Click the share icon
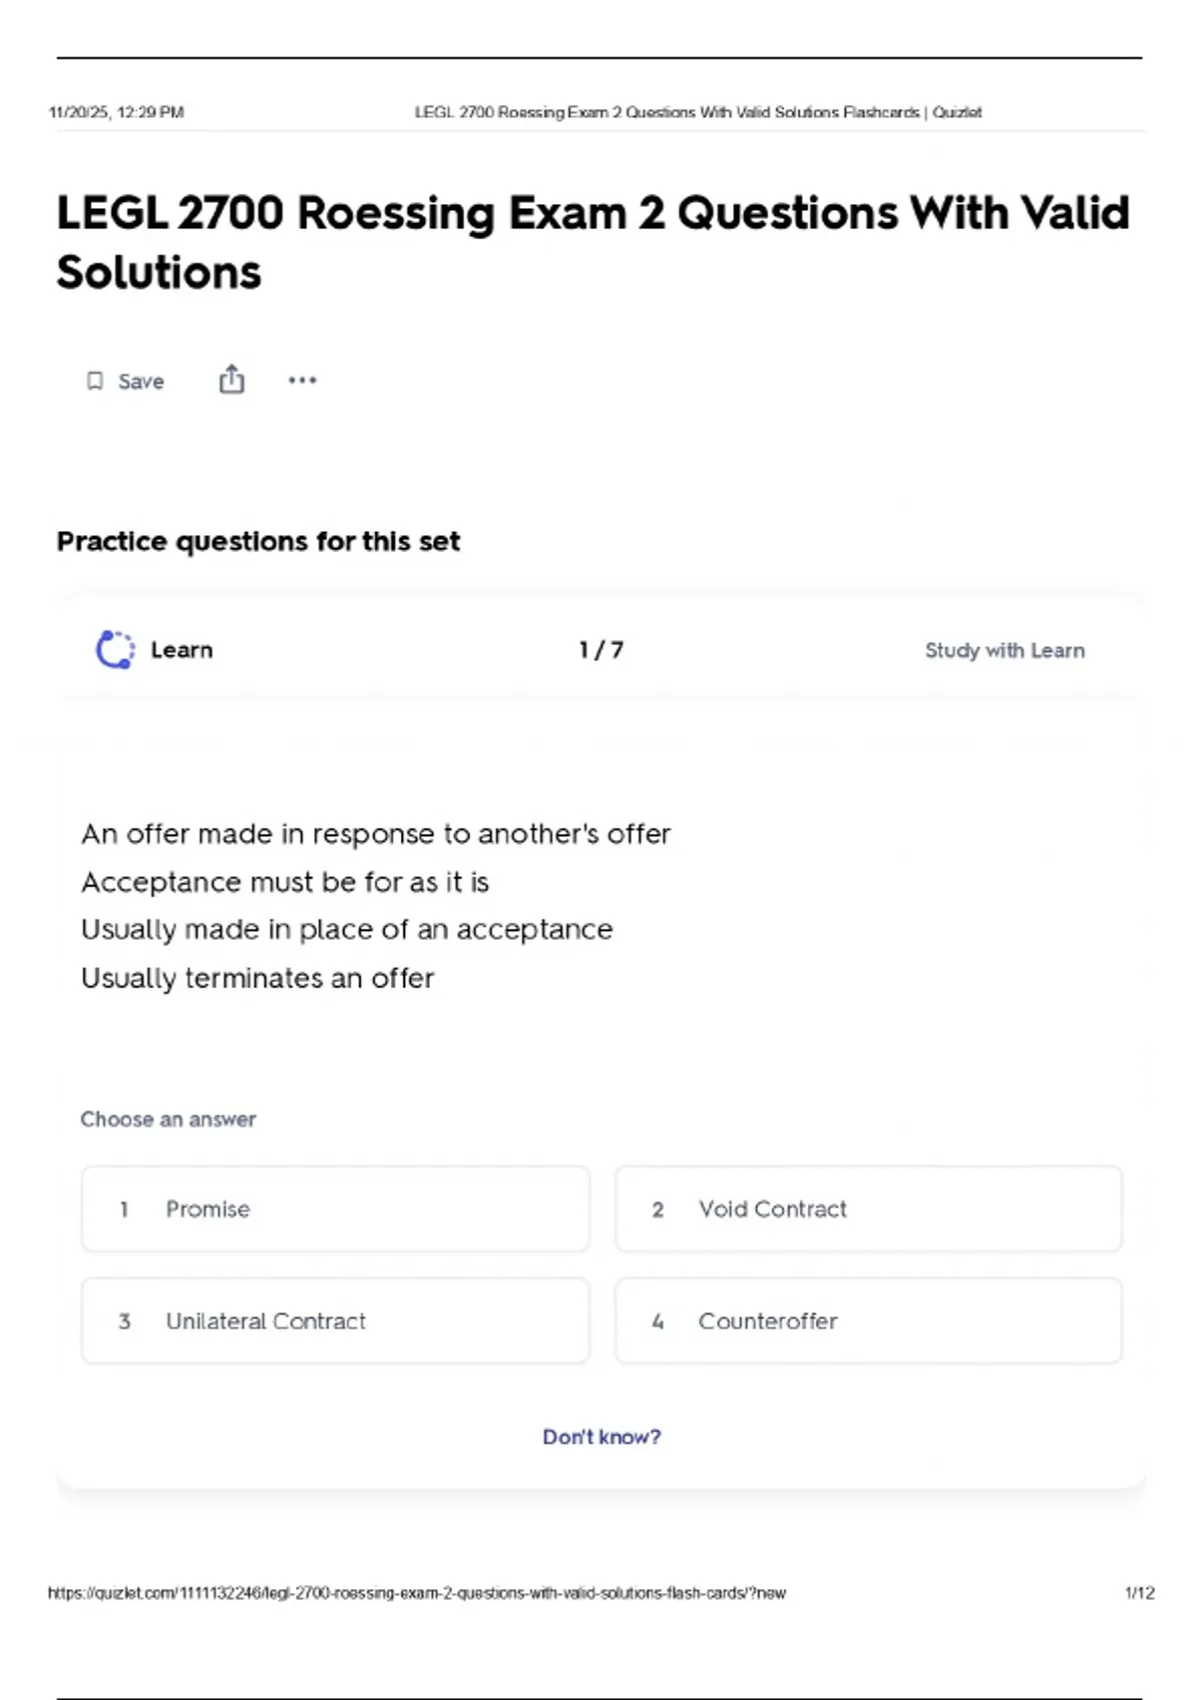This screenshot has height=1700, width=1200. click(232, 380)
